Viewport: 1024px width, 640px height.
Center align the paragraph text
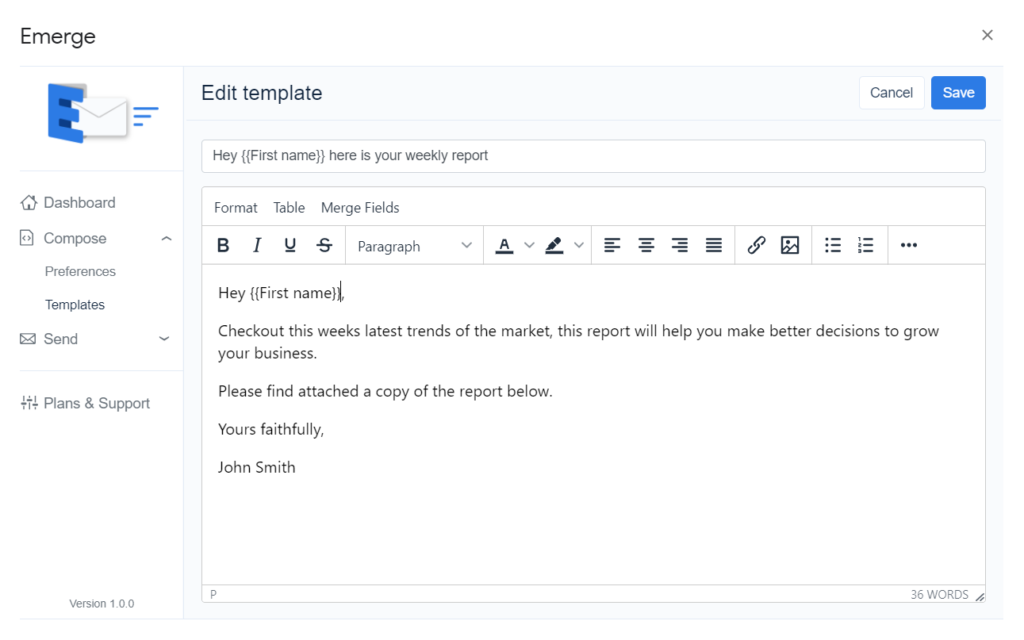(x=646, y=246)
